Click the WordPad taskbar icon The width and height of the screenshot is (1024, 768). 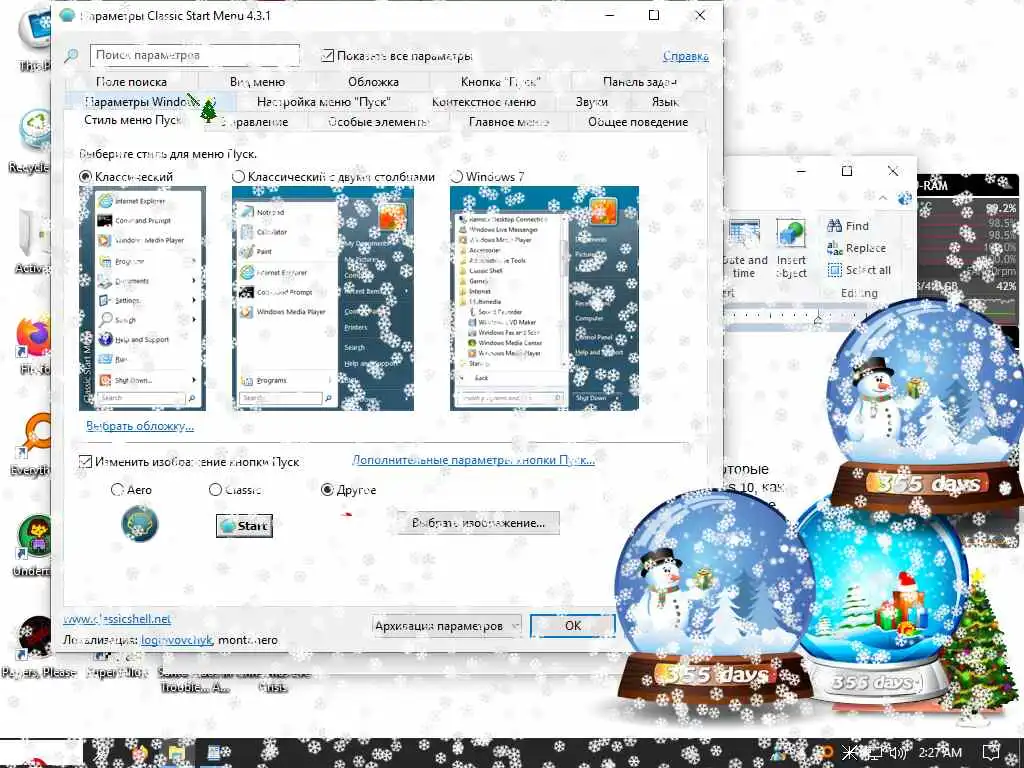(214, 754)
